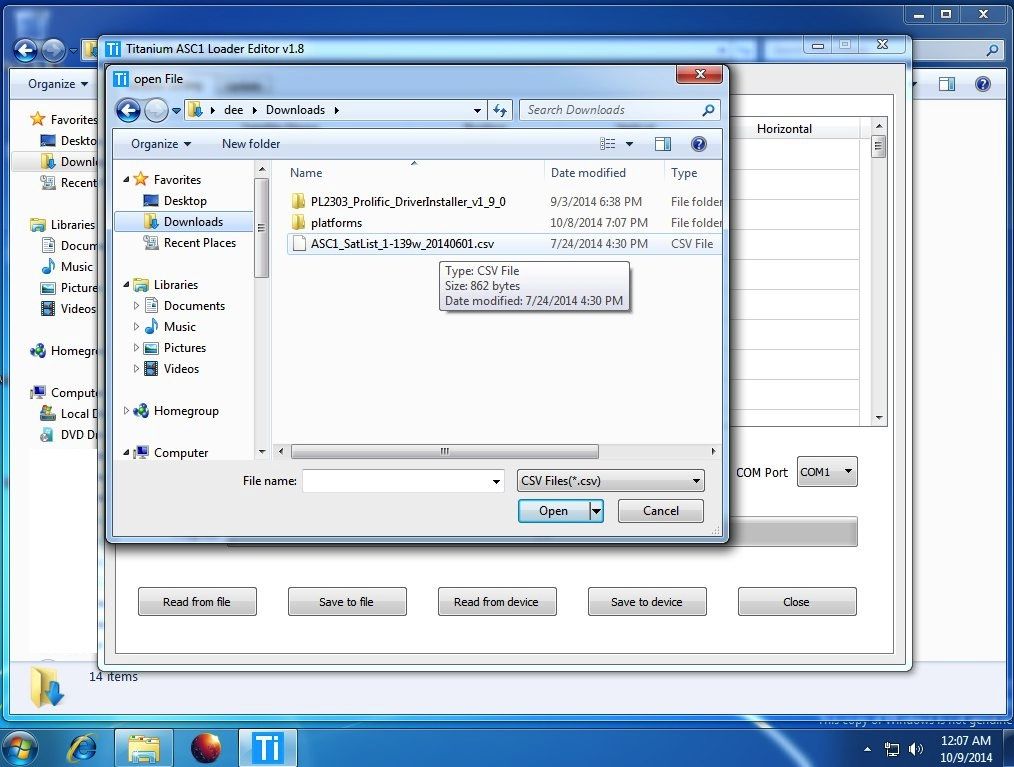Select Desktop under Favorites in dialog
Image resolution: width=1014 pixels, height=767 pixels.
point(185,200)
